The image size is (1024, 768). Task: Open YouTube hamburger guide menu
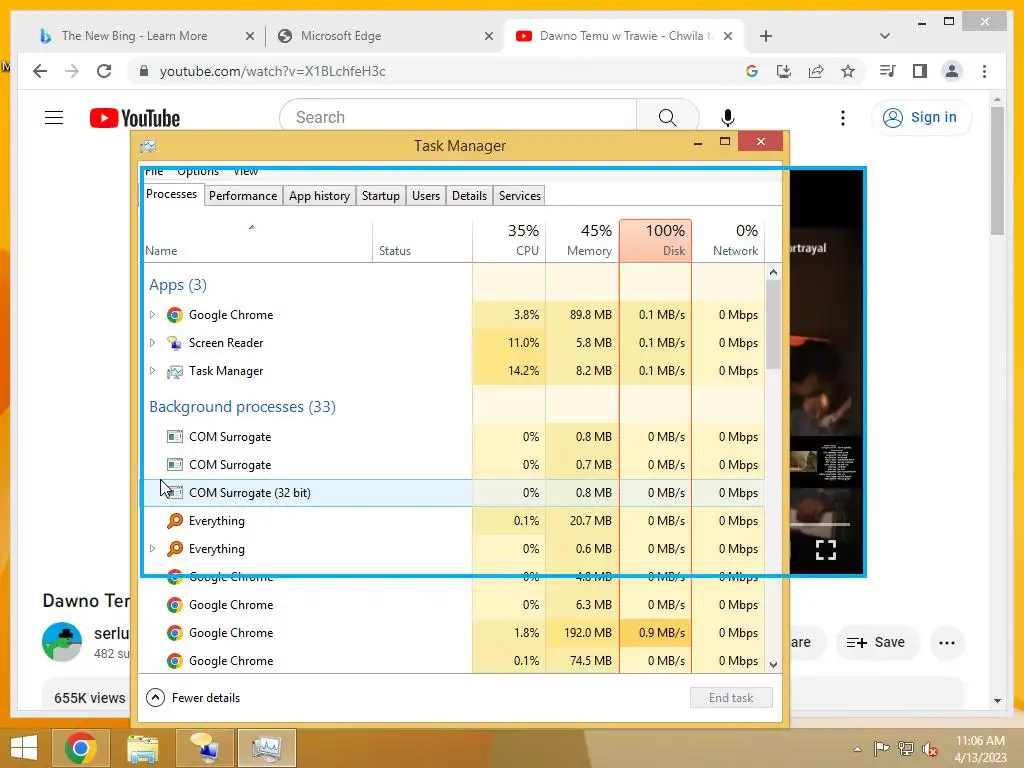click(54, 118)
